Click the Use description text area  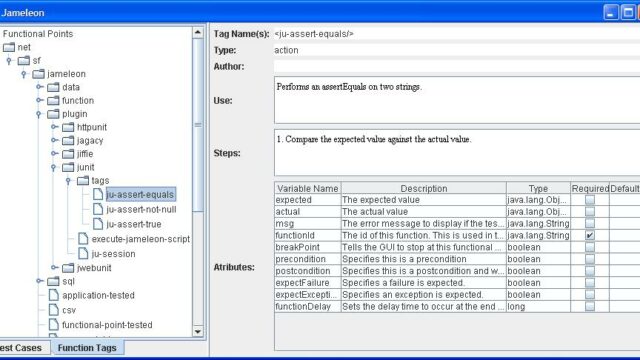click(457, 100)
